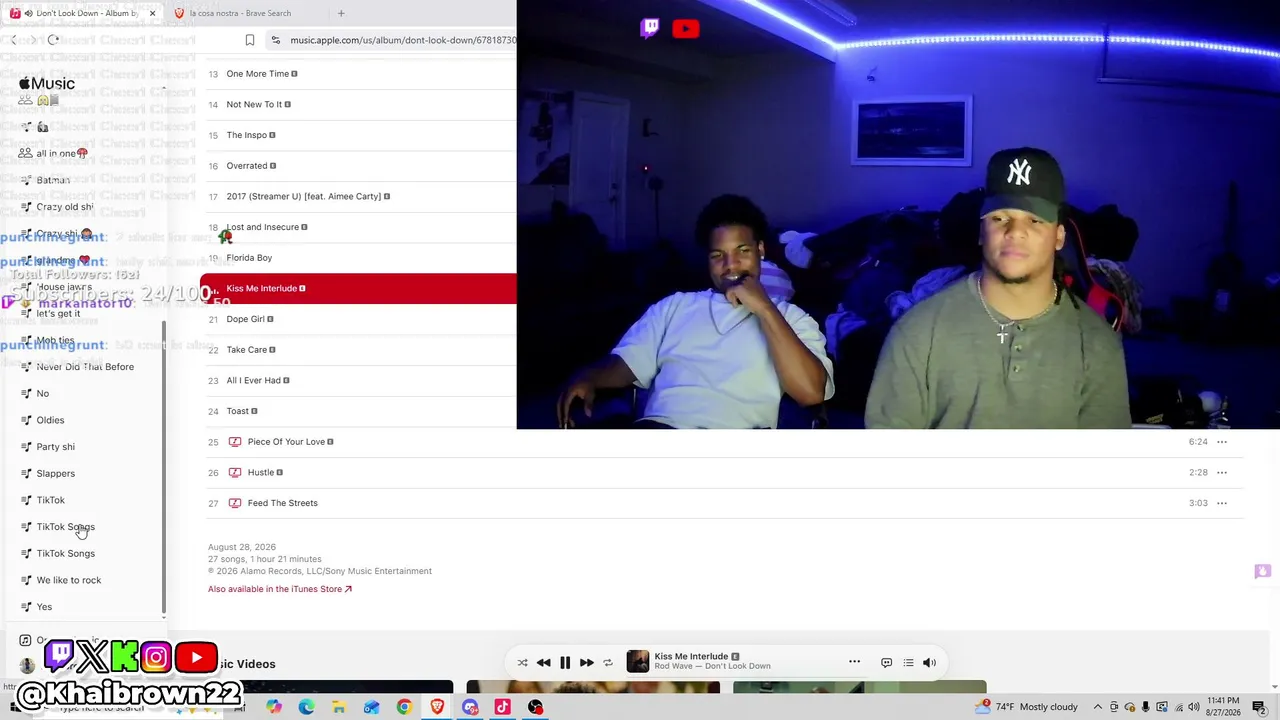Open more options for Feed The Streets
This screenshot has width=1280, height=720.
1222,503
